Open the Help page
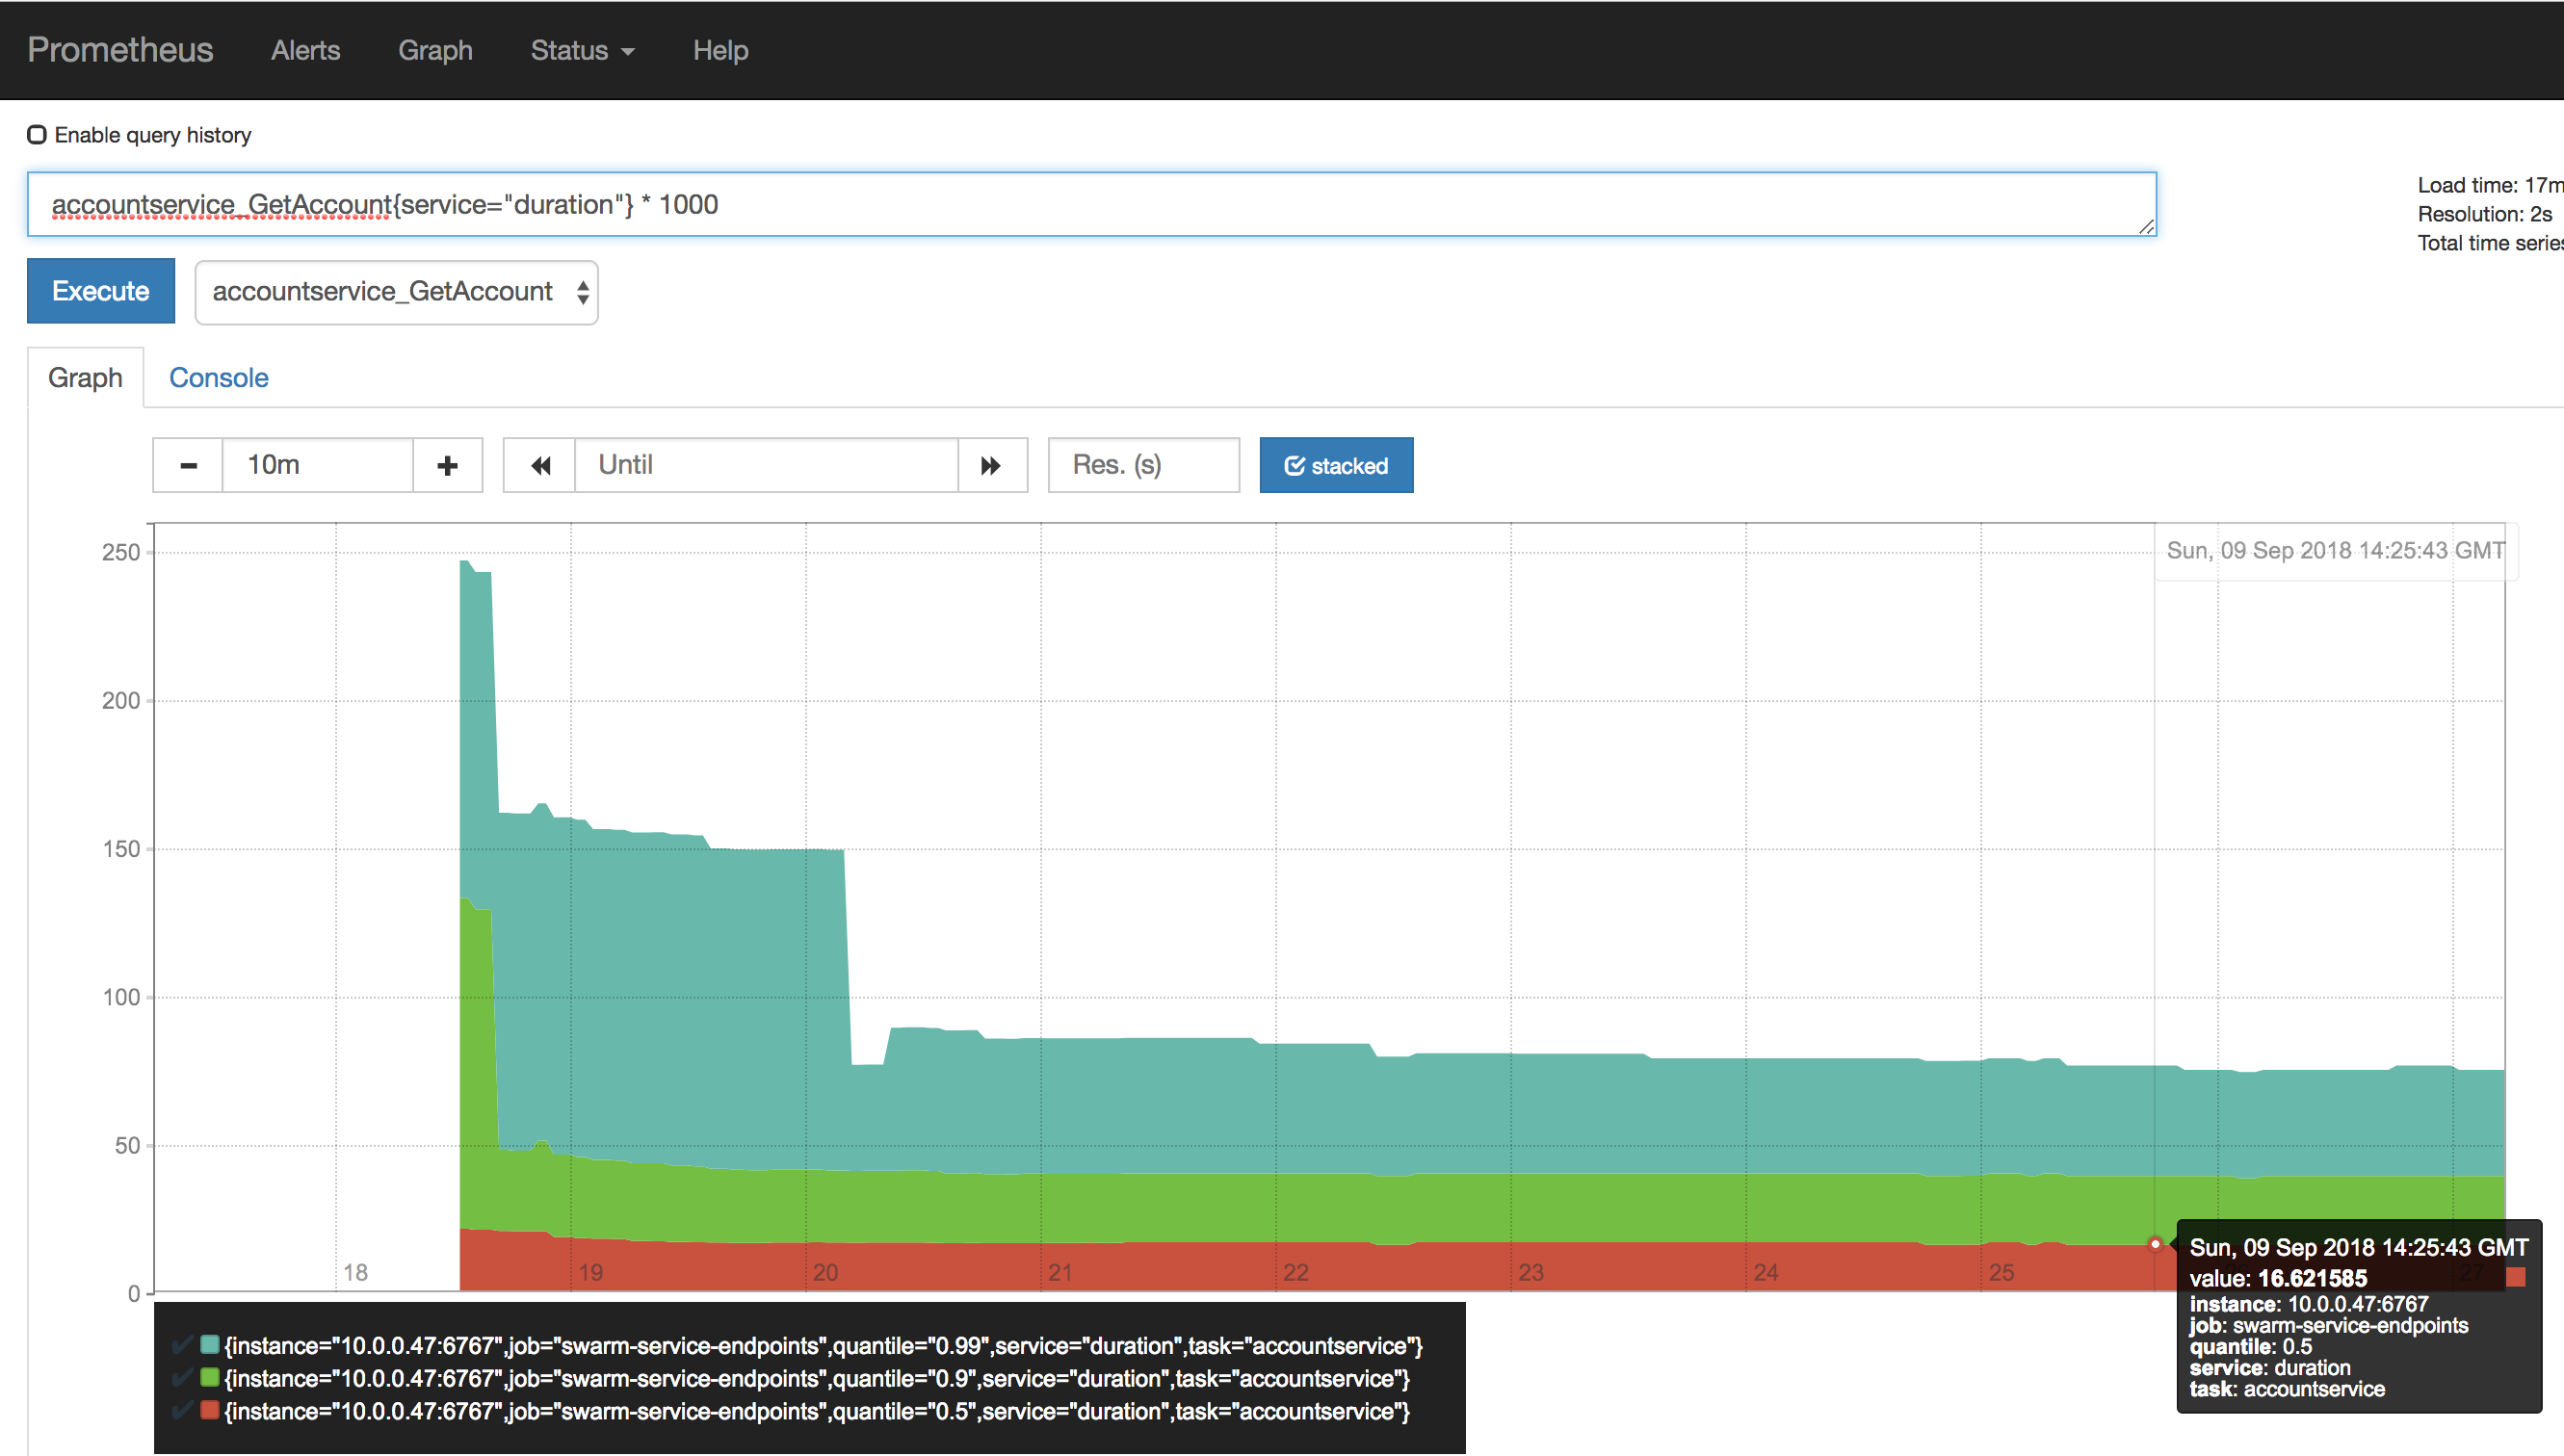 point(720,50)
